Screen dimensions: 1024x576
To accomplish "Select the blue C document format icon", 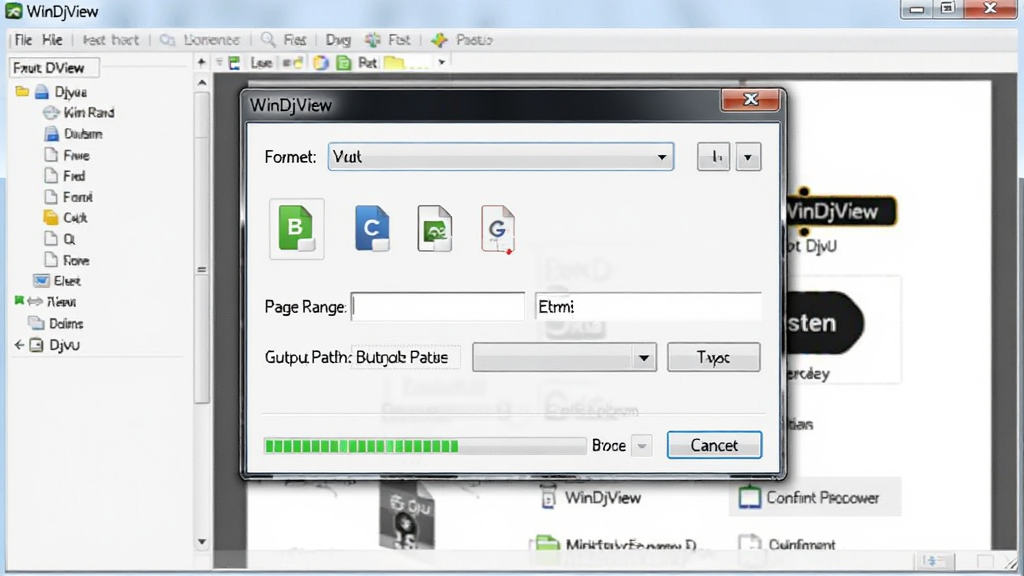I will [372, 229].
